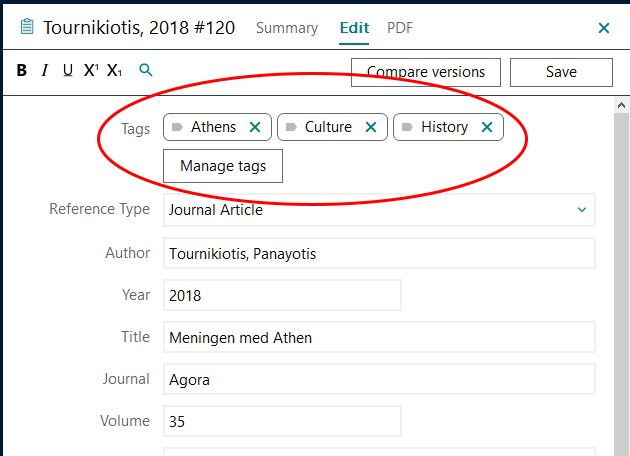The height and width of the screenshot is (456, 630).
Task: Click the Tournikiotis, 2018 #120 heading
Action: (139, 28)
